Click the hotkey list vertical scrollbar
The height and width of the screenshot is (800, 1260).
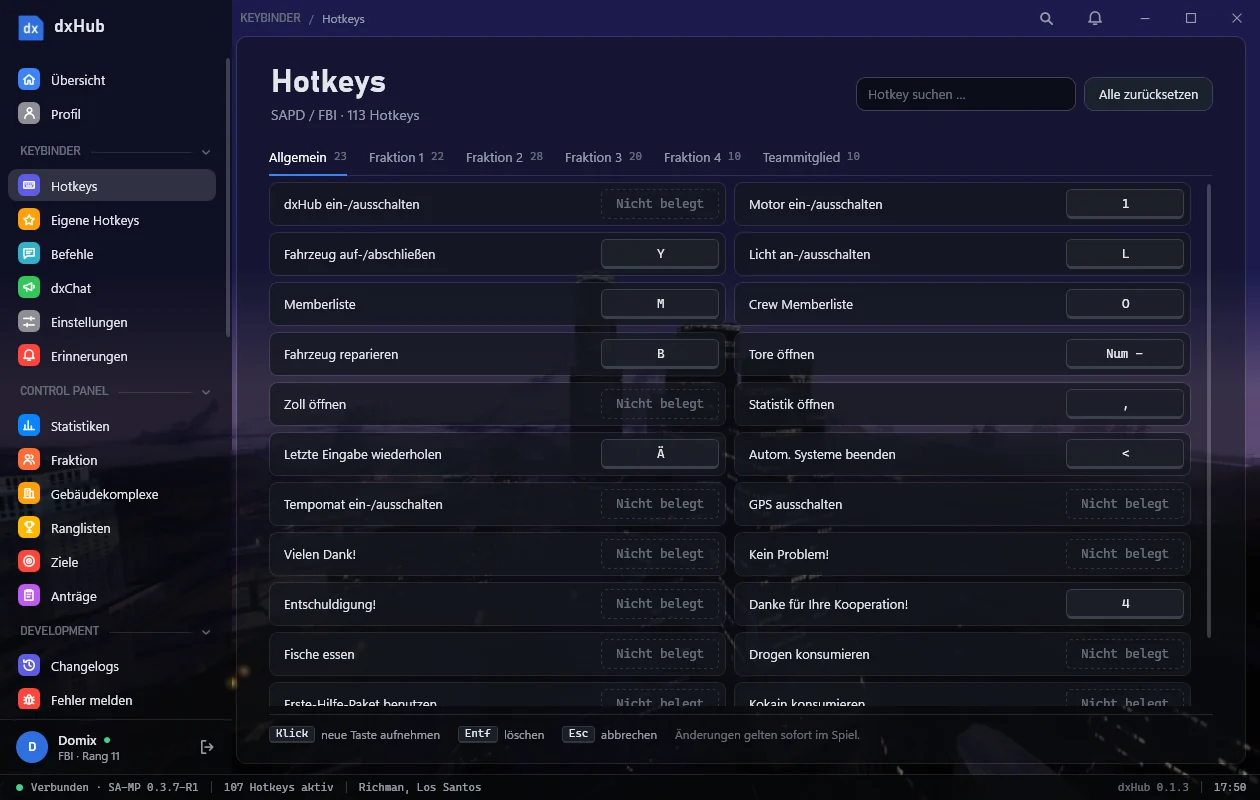pos(1210,411)
